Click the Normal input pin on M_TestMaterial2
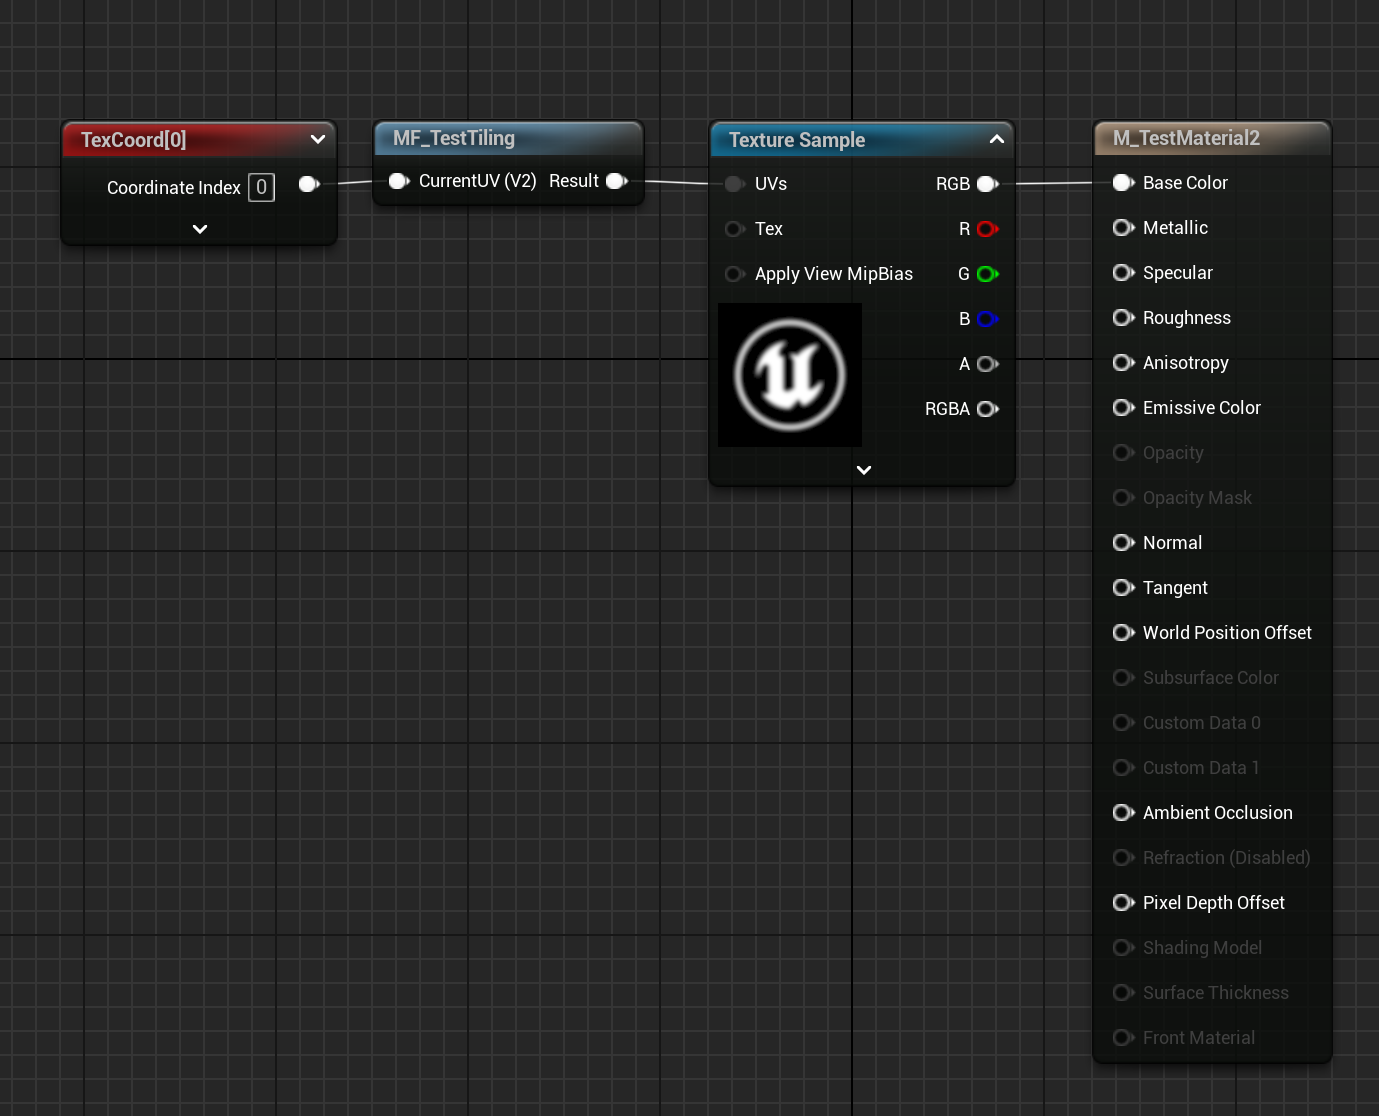The image size is (1379, 1116). tap(1123, 543)
